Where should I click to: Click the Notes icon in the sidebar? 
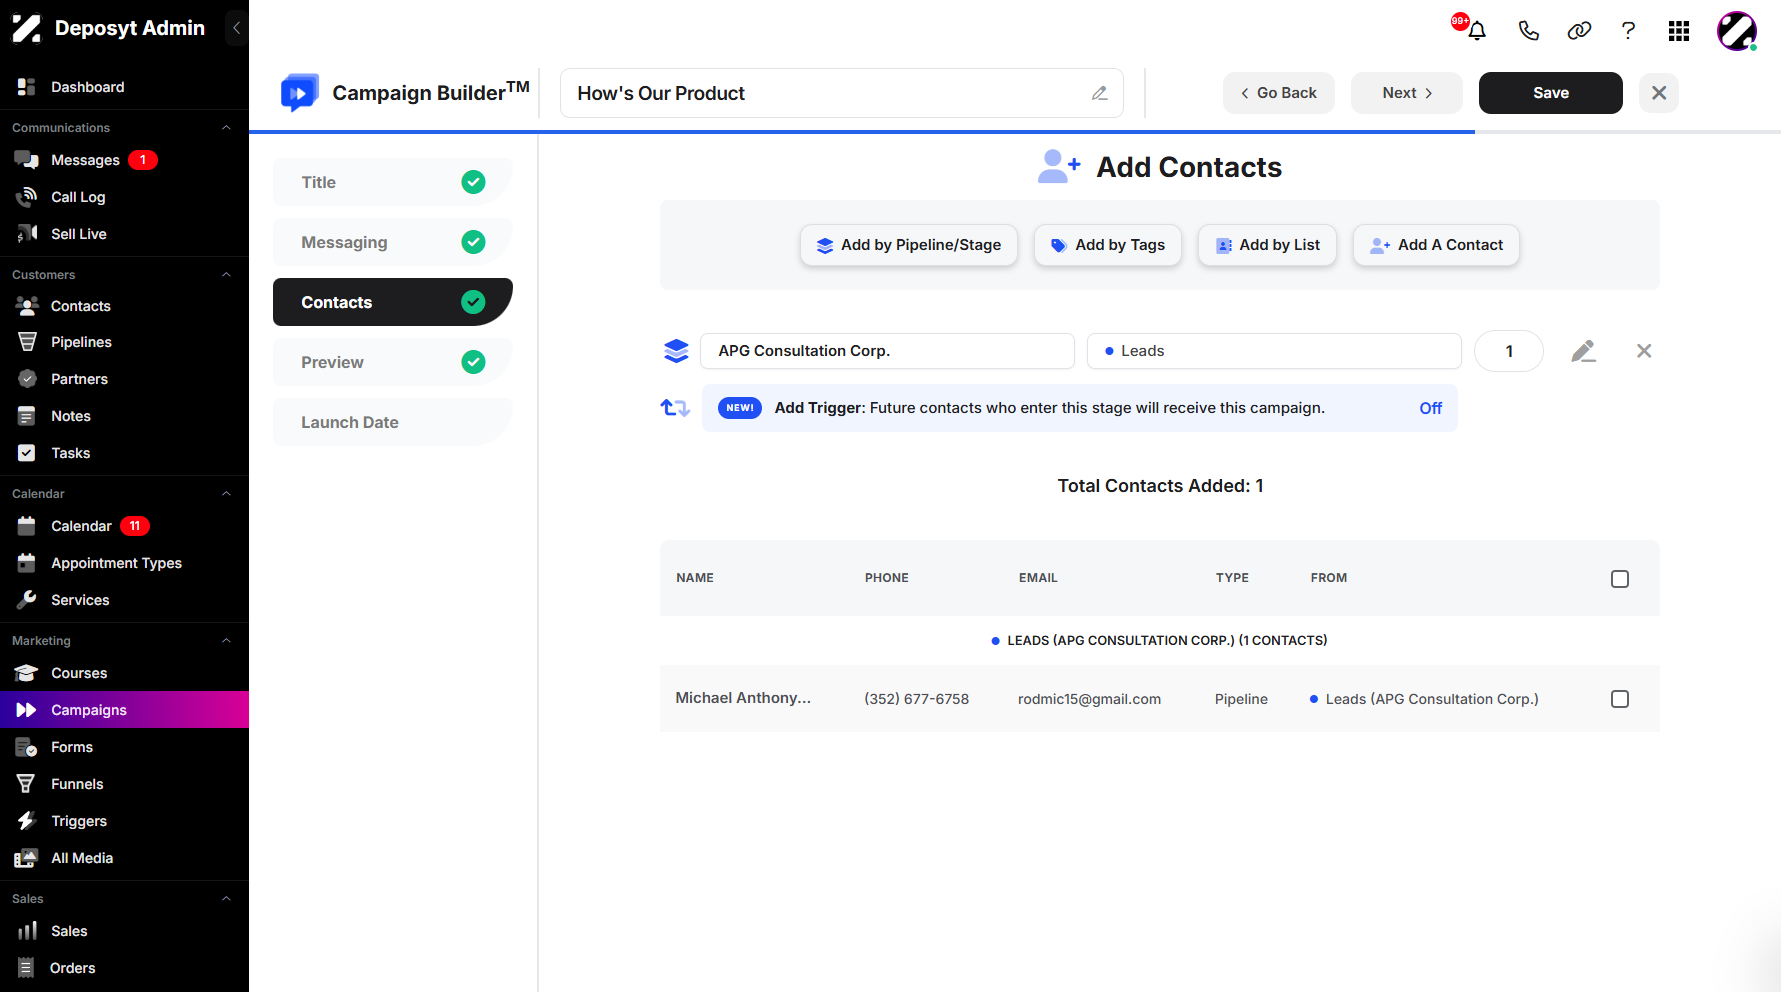click(x=27, y=416)
